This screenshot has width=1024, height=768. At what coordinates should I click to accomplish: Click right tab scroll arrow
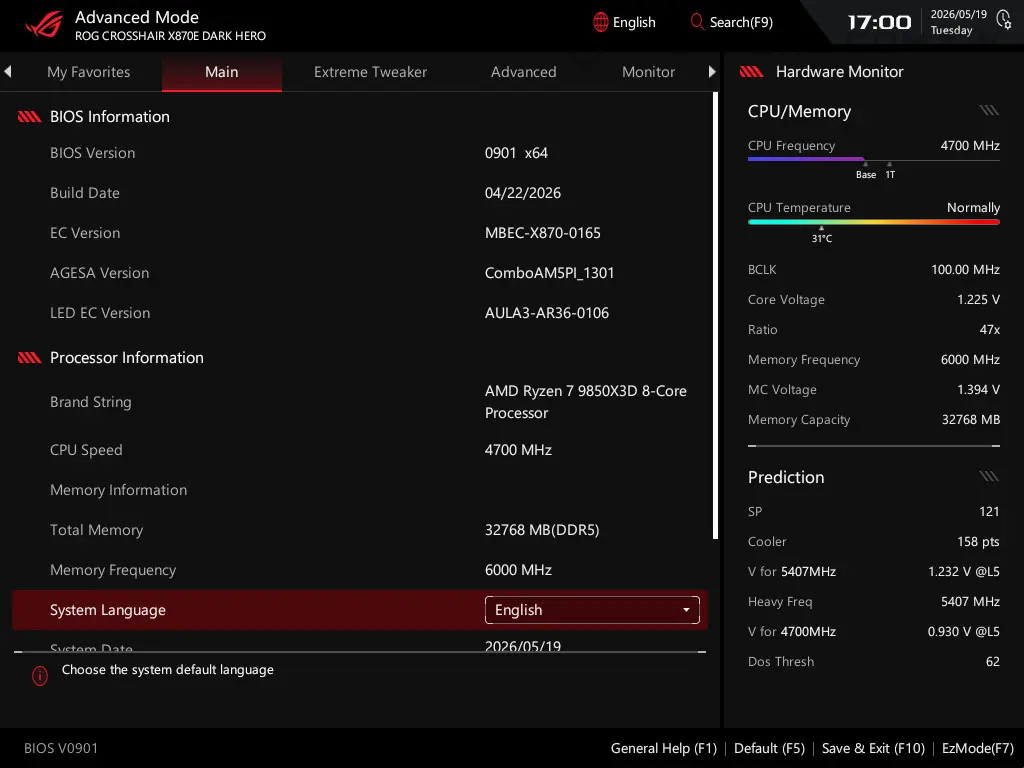click(x=712, y=71)
